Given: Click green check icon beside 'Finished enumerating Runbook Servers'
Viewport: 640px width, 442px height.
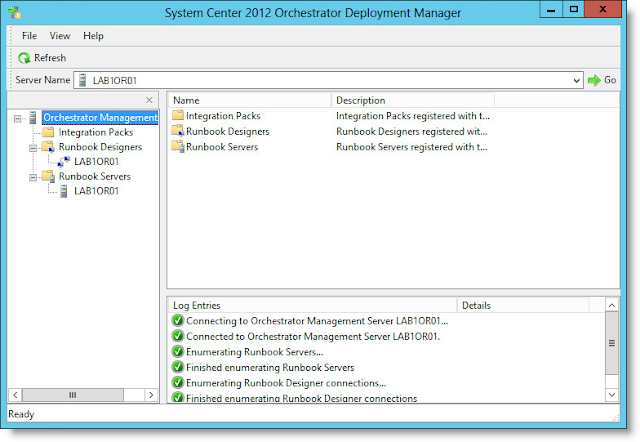Looking at the screenshot, I should pyautogui.click(x=178, y=367).
